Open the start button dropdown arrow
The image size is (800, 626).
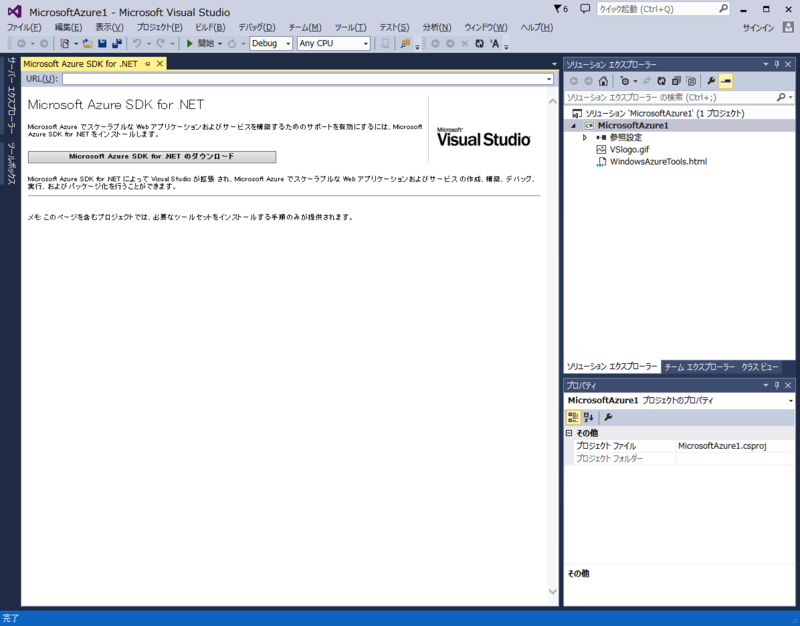pos(220,43)
